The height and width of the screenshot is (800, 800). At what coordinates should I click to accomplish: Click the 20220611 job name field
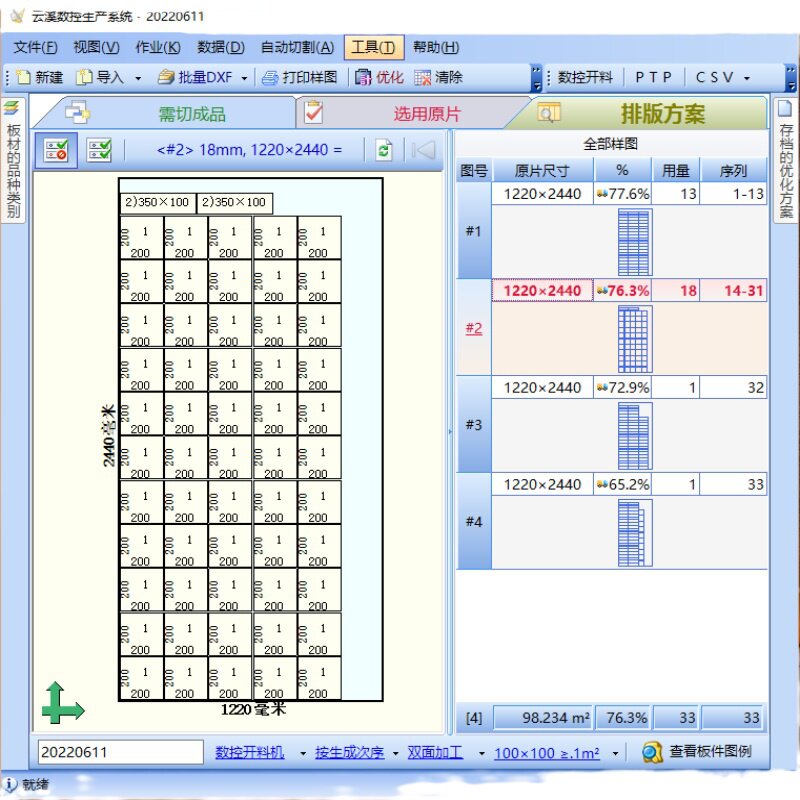[x=120, y=752]
